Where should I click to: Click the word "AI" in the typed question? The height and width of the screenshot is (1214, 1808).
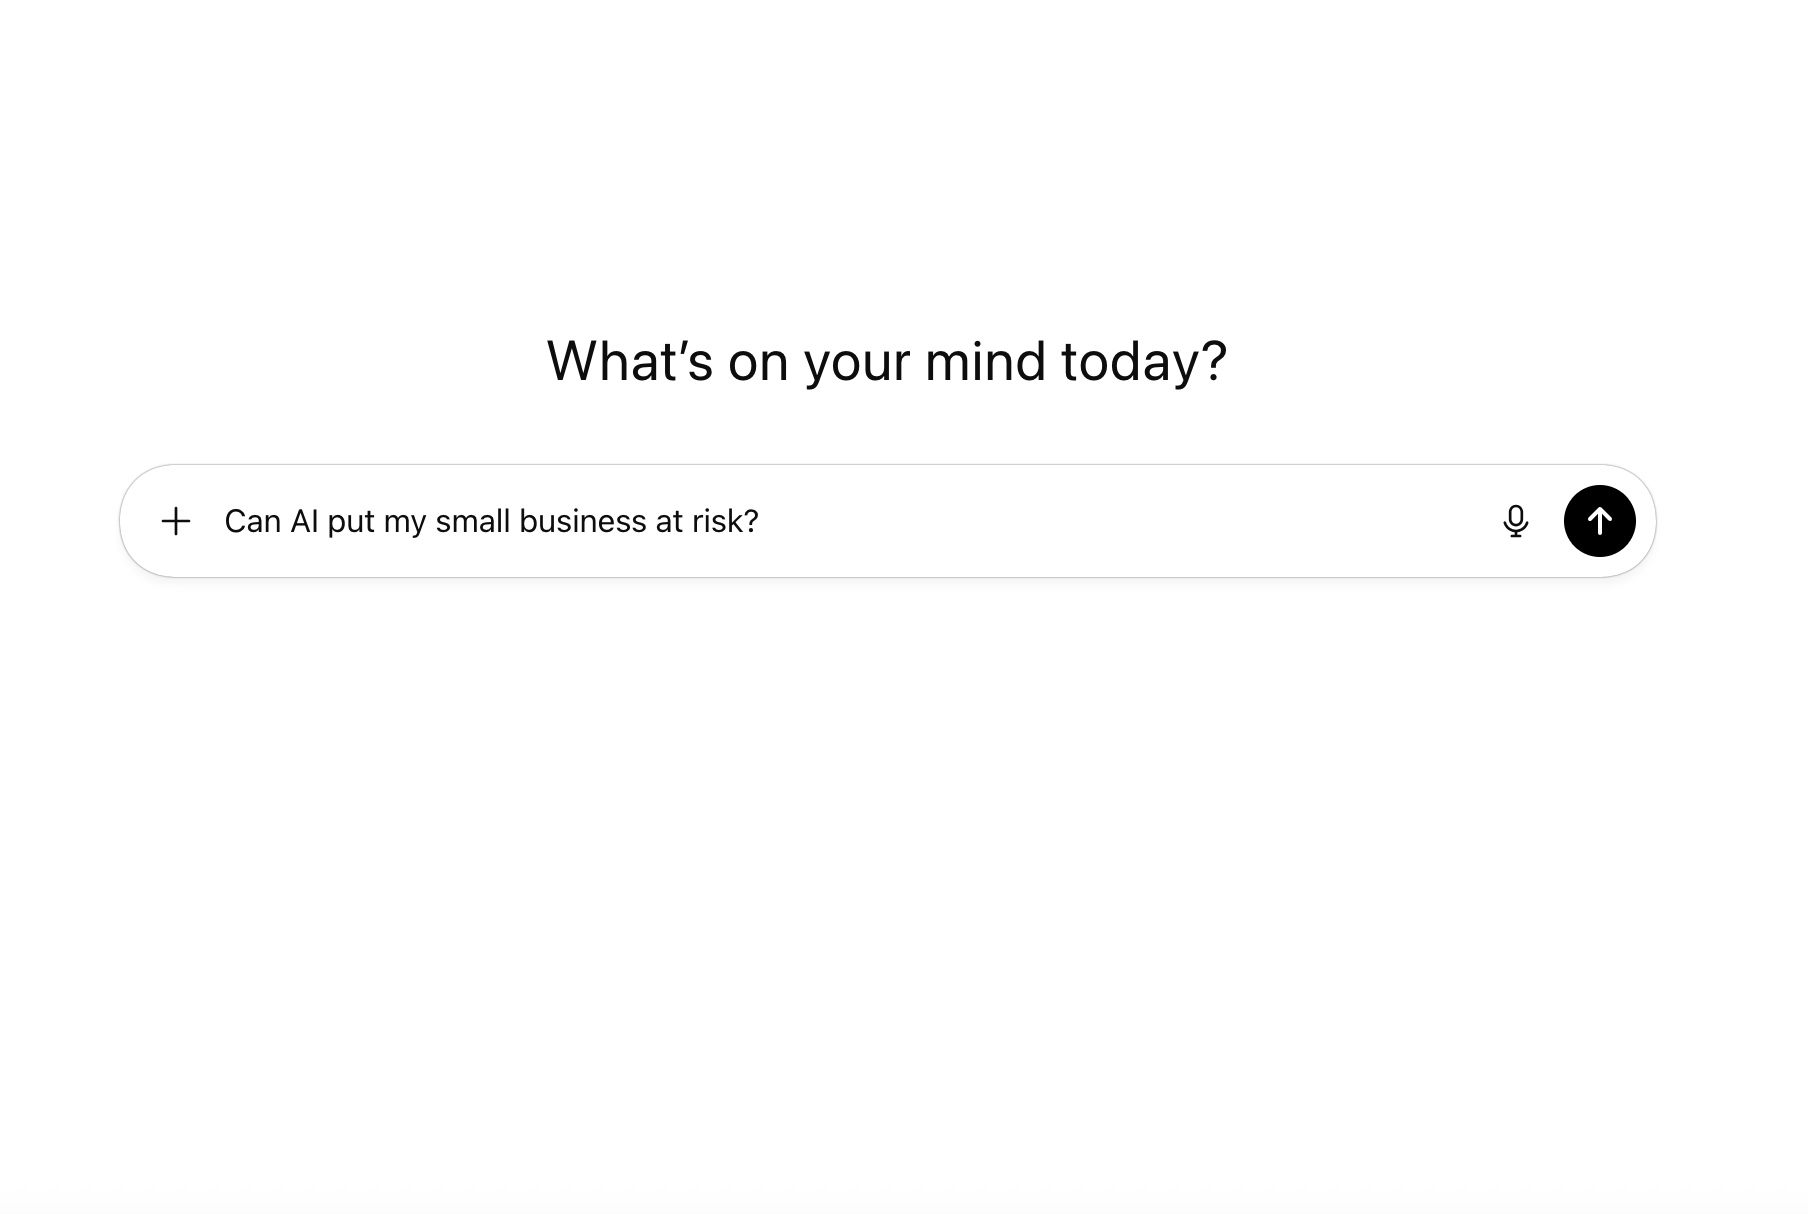point(304,521)
